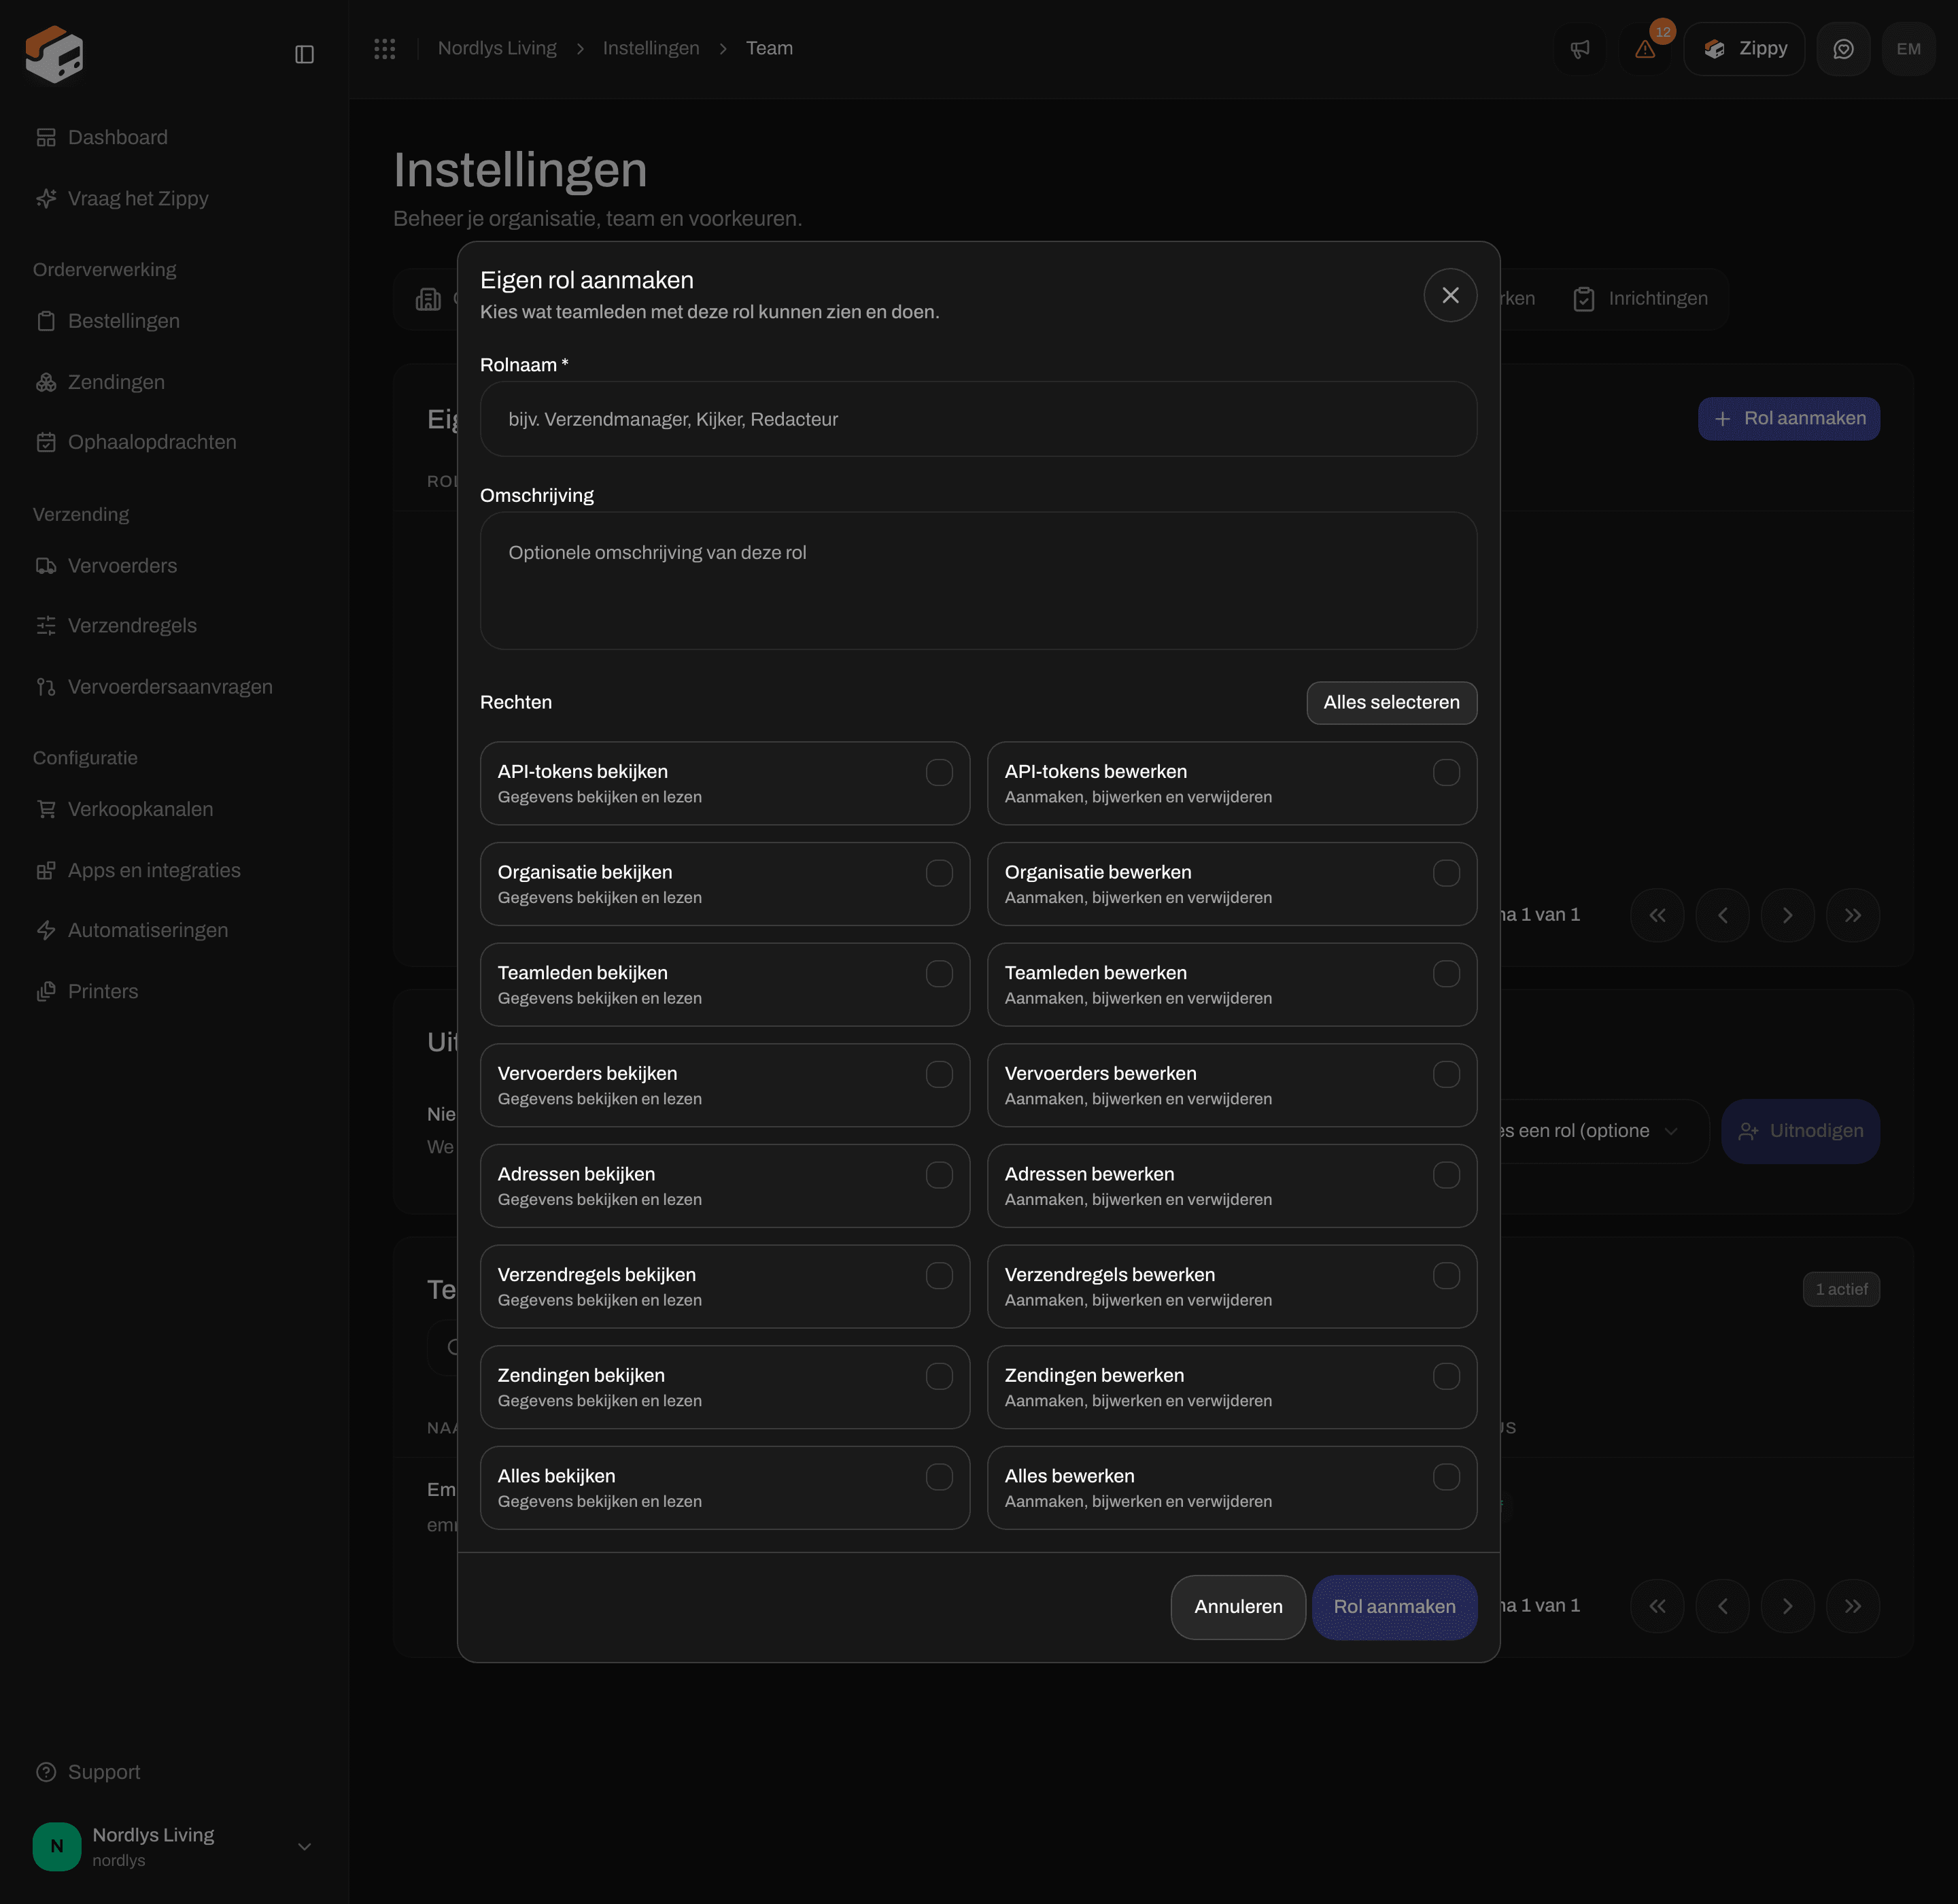1958x1904 pixels.
Task: Open Vervoerders in sidebar
Action: (x=106, y=566)
